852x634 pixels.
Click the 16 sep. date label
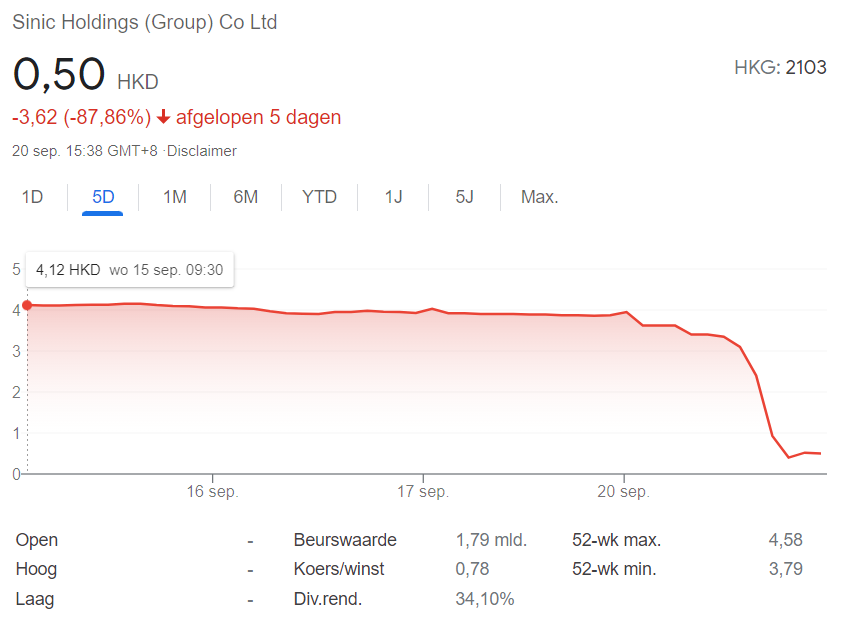[x=212, y=492]
